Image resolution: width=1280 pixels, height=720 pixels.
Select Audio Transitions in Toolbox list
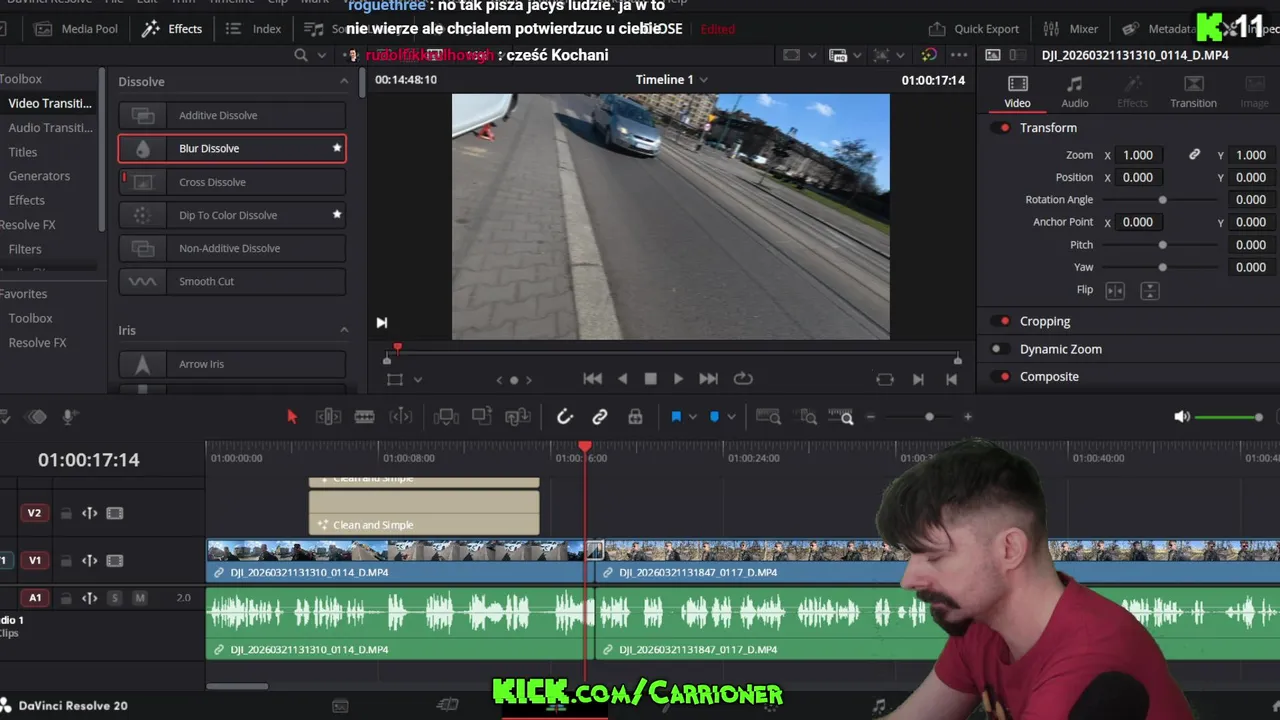click(50, 127)
